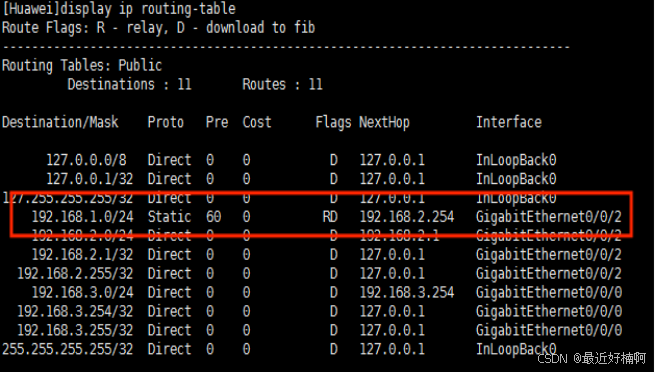Select next hop 127.0.0.1 in the 192.168.3.255/32 row

pos(392,330)
